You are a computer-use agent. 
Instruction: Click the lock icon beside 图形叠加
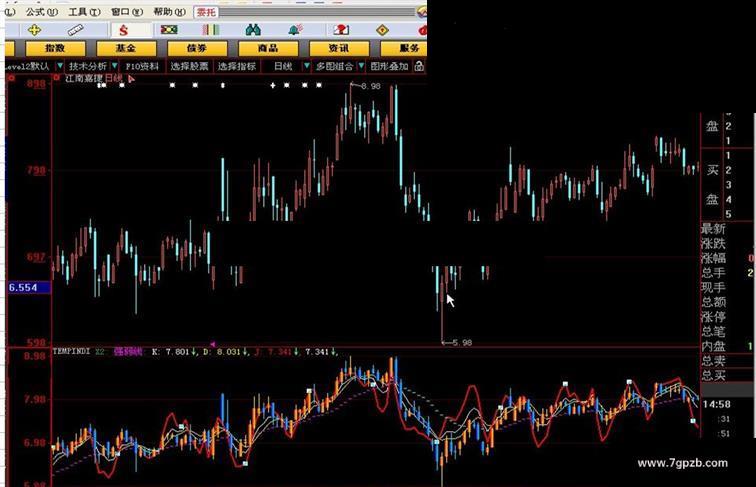tap(419, 66)
